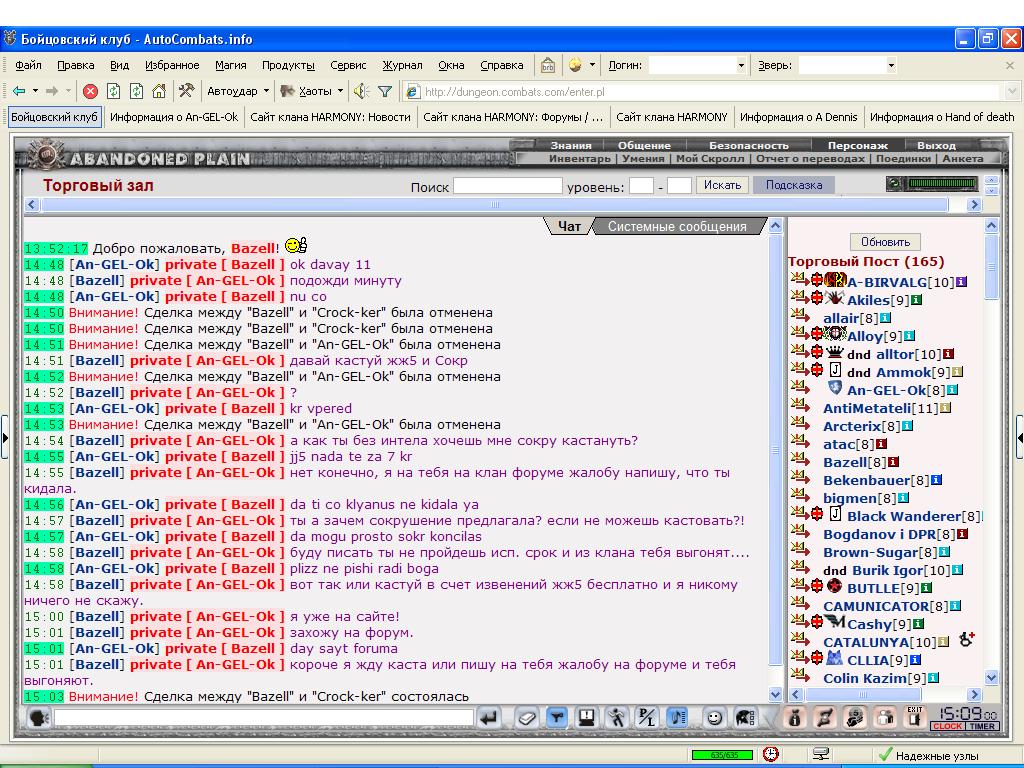
Task: Click the chat scroll down arrow
Action: (775, 695)
